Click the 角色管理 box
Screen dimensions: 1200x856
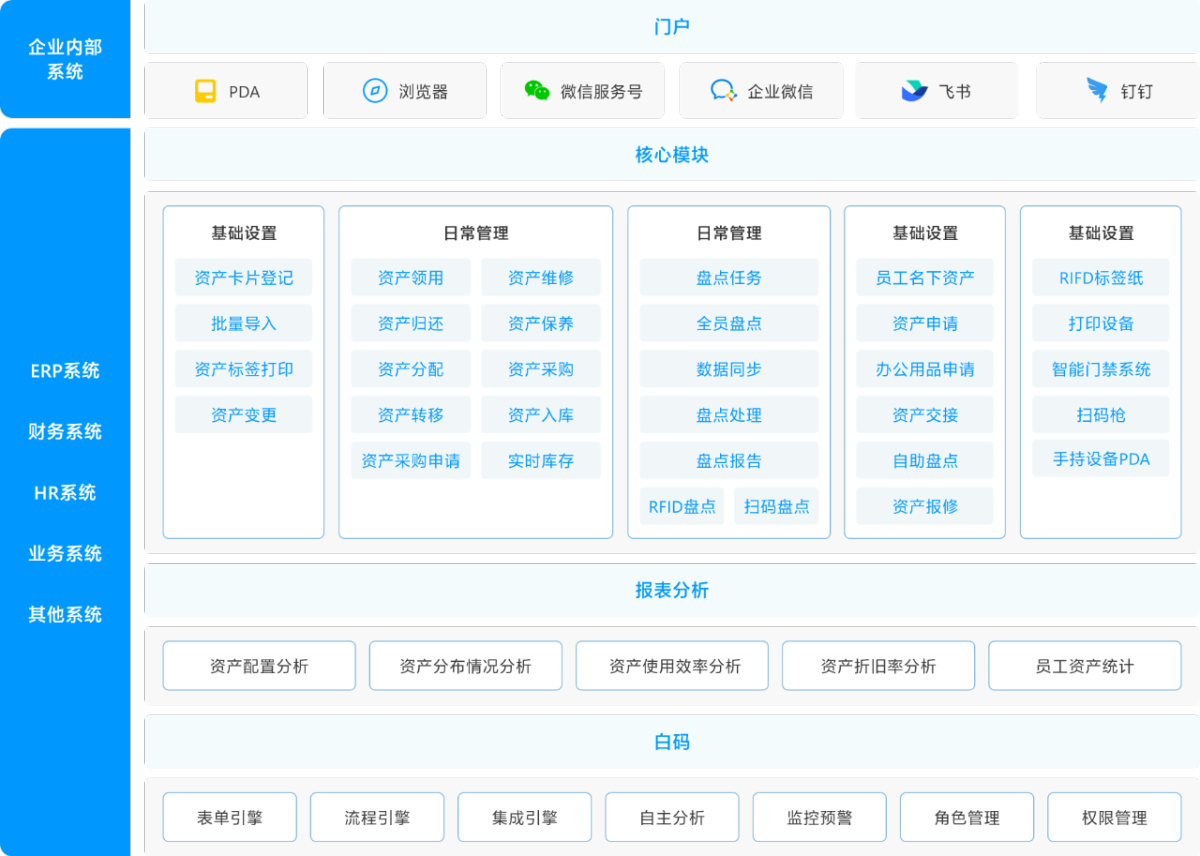tap(967, 817)
